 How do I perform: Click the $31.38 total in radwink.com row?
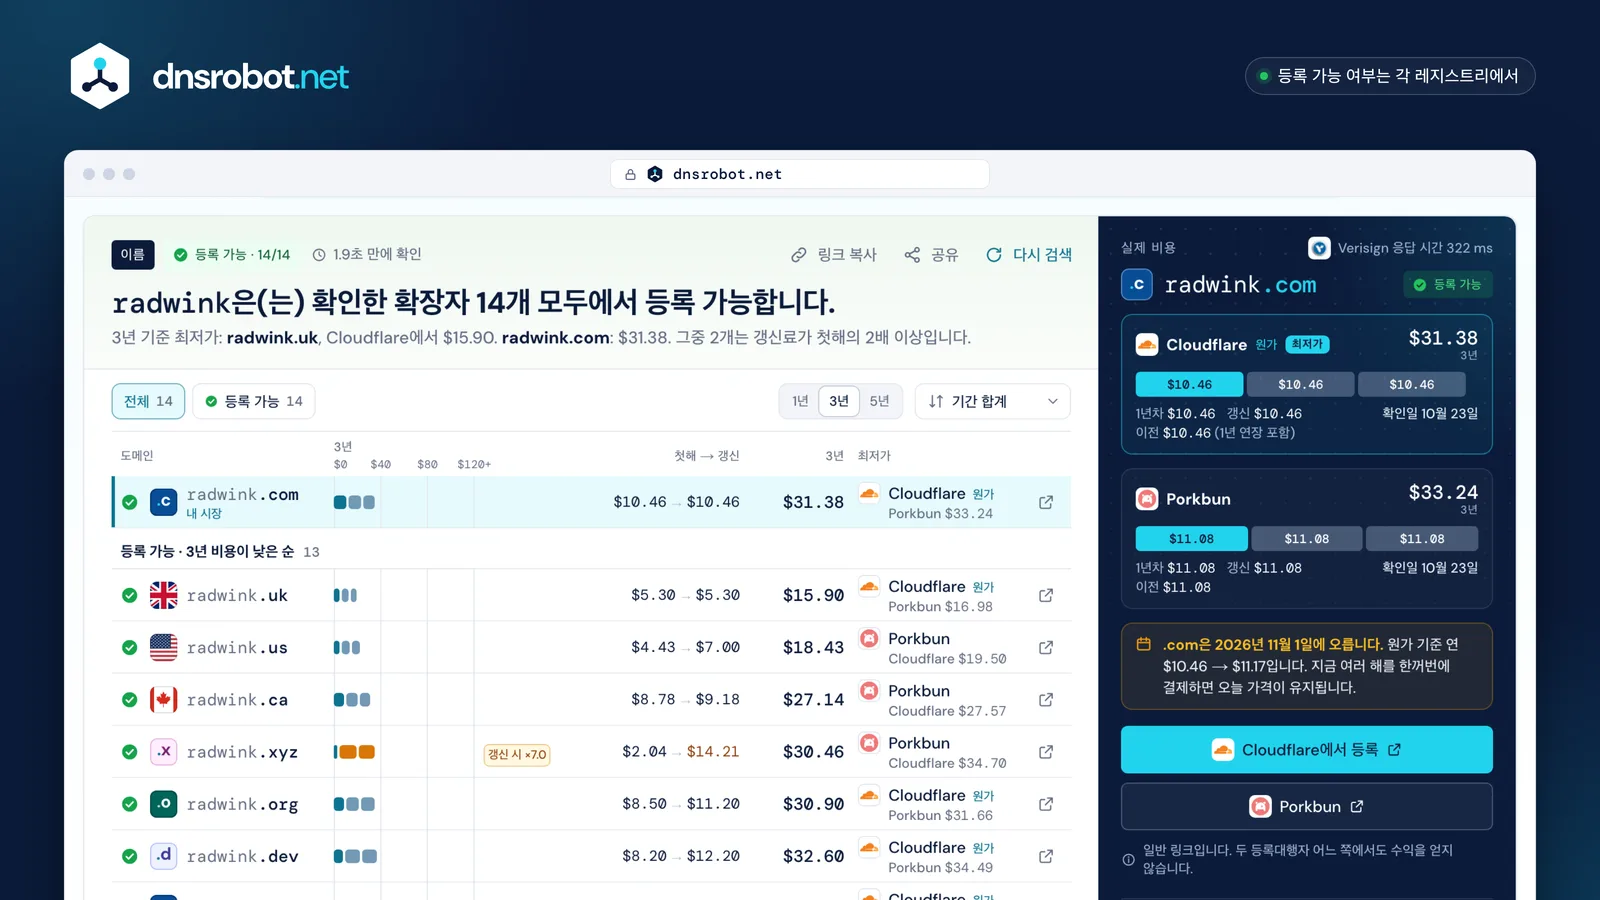click(813, 503)
